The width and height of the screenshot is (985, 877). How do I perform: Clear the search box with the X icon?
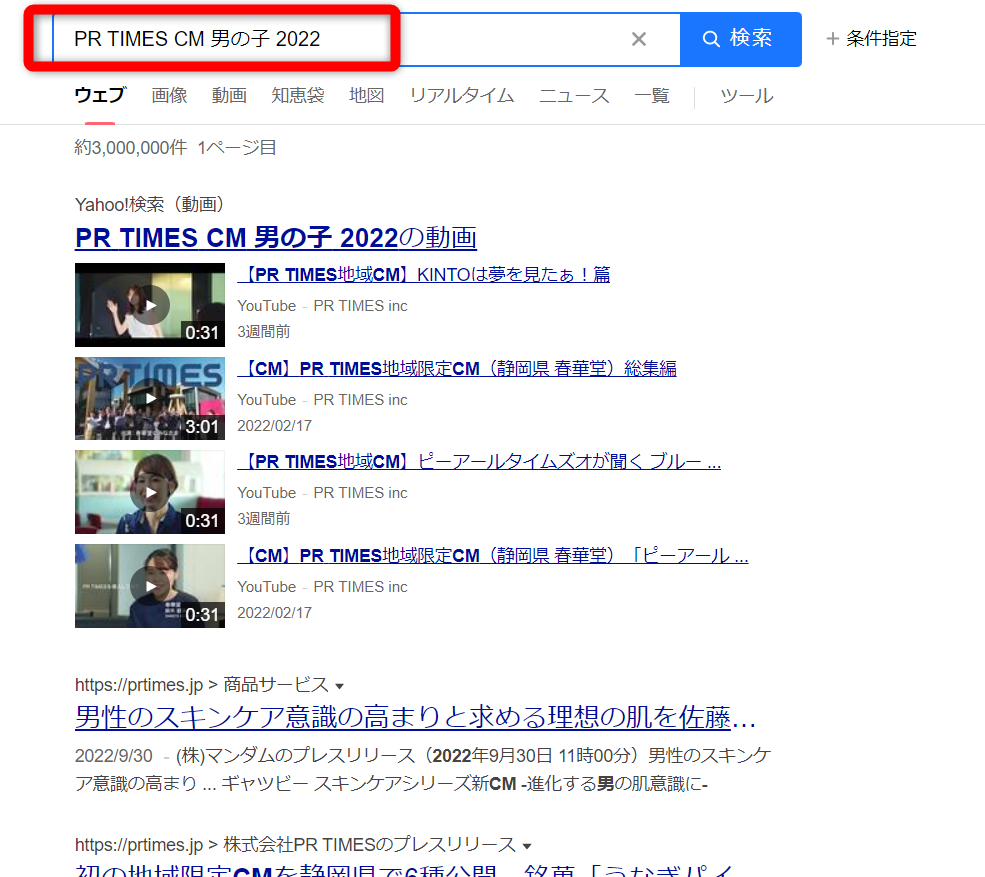[639, 39]
